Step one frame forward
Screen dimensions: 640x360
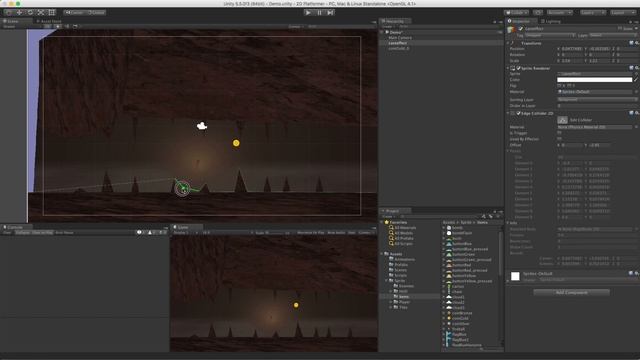[x=330, y=13]
